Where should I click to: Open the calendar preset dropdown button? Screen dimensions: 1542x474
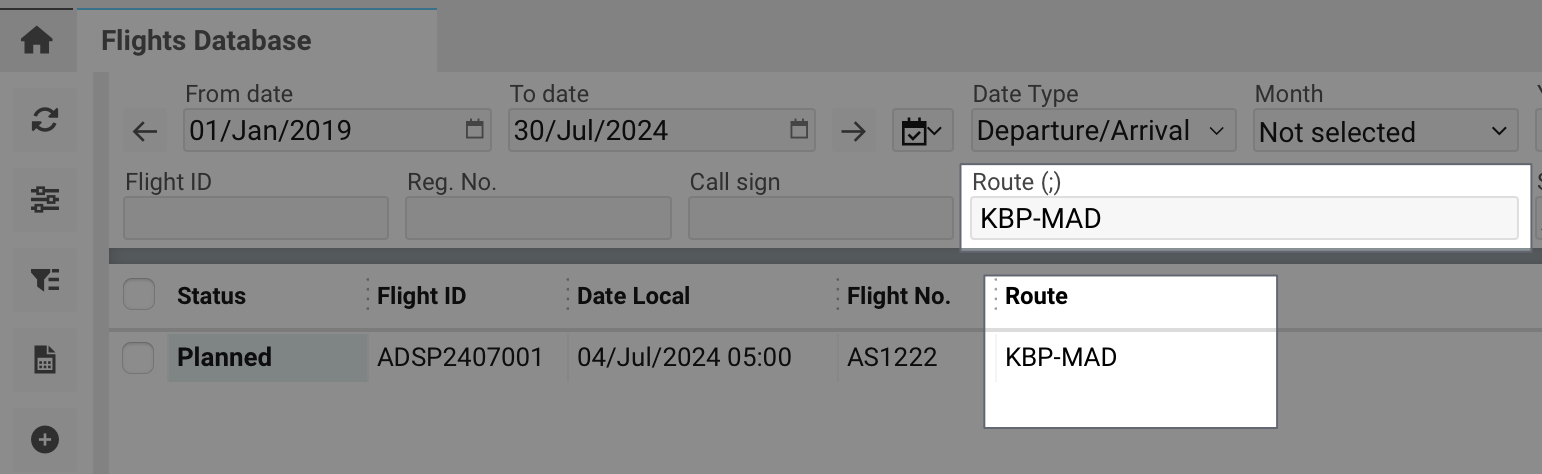(922, 131)
